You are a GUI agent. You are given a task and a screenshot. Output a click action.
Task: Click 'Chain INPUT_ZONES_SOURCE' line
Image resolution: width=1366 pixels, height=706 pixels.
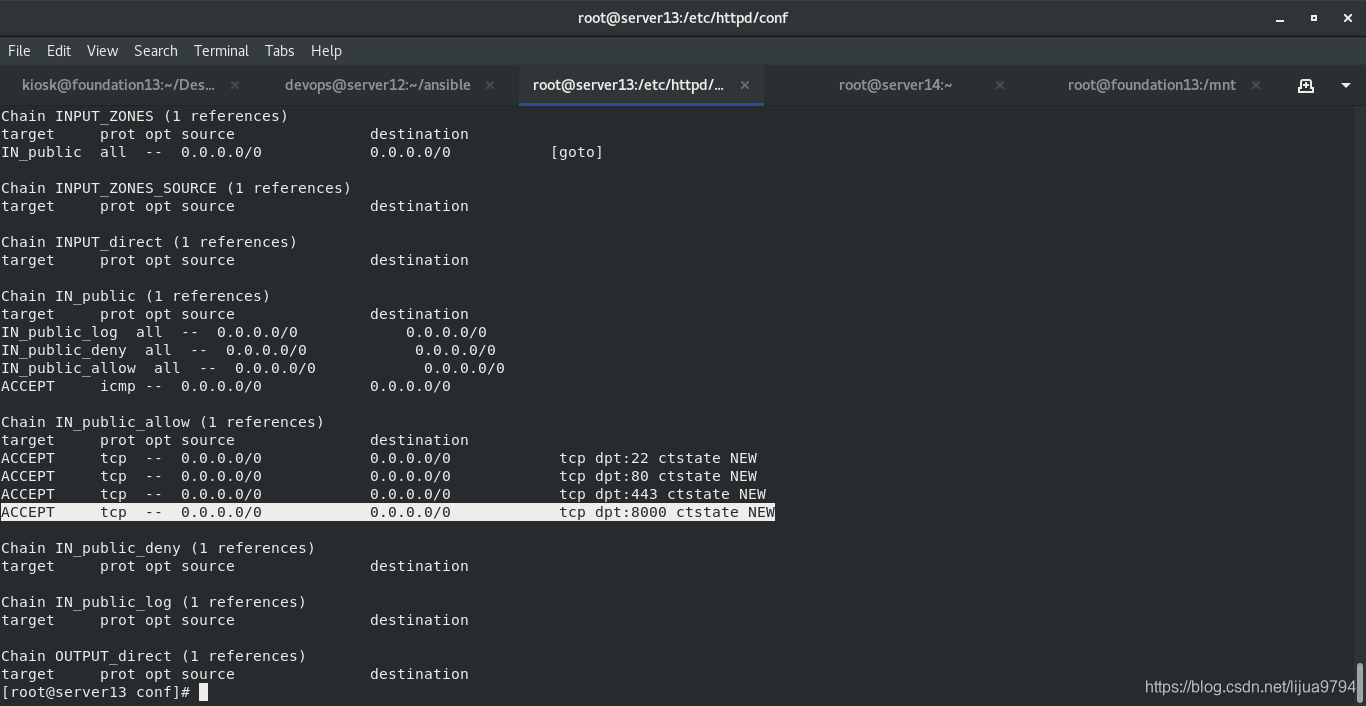click(176, 188)
